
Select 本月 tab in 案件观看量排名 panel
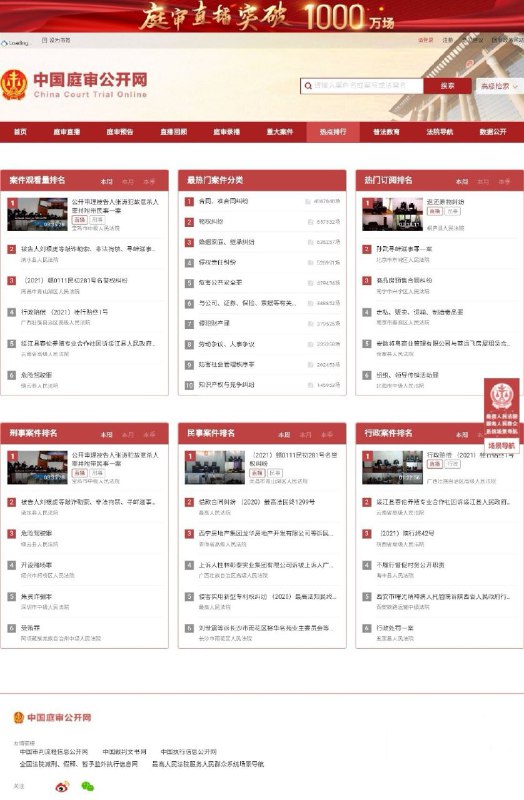coord(128,181)
